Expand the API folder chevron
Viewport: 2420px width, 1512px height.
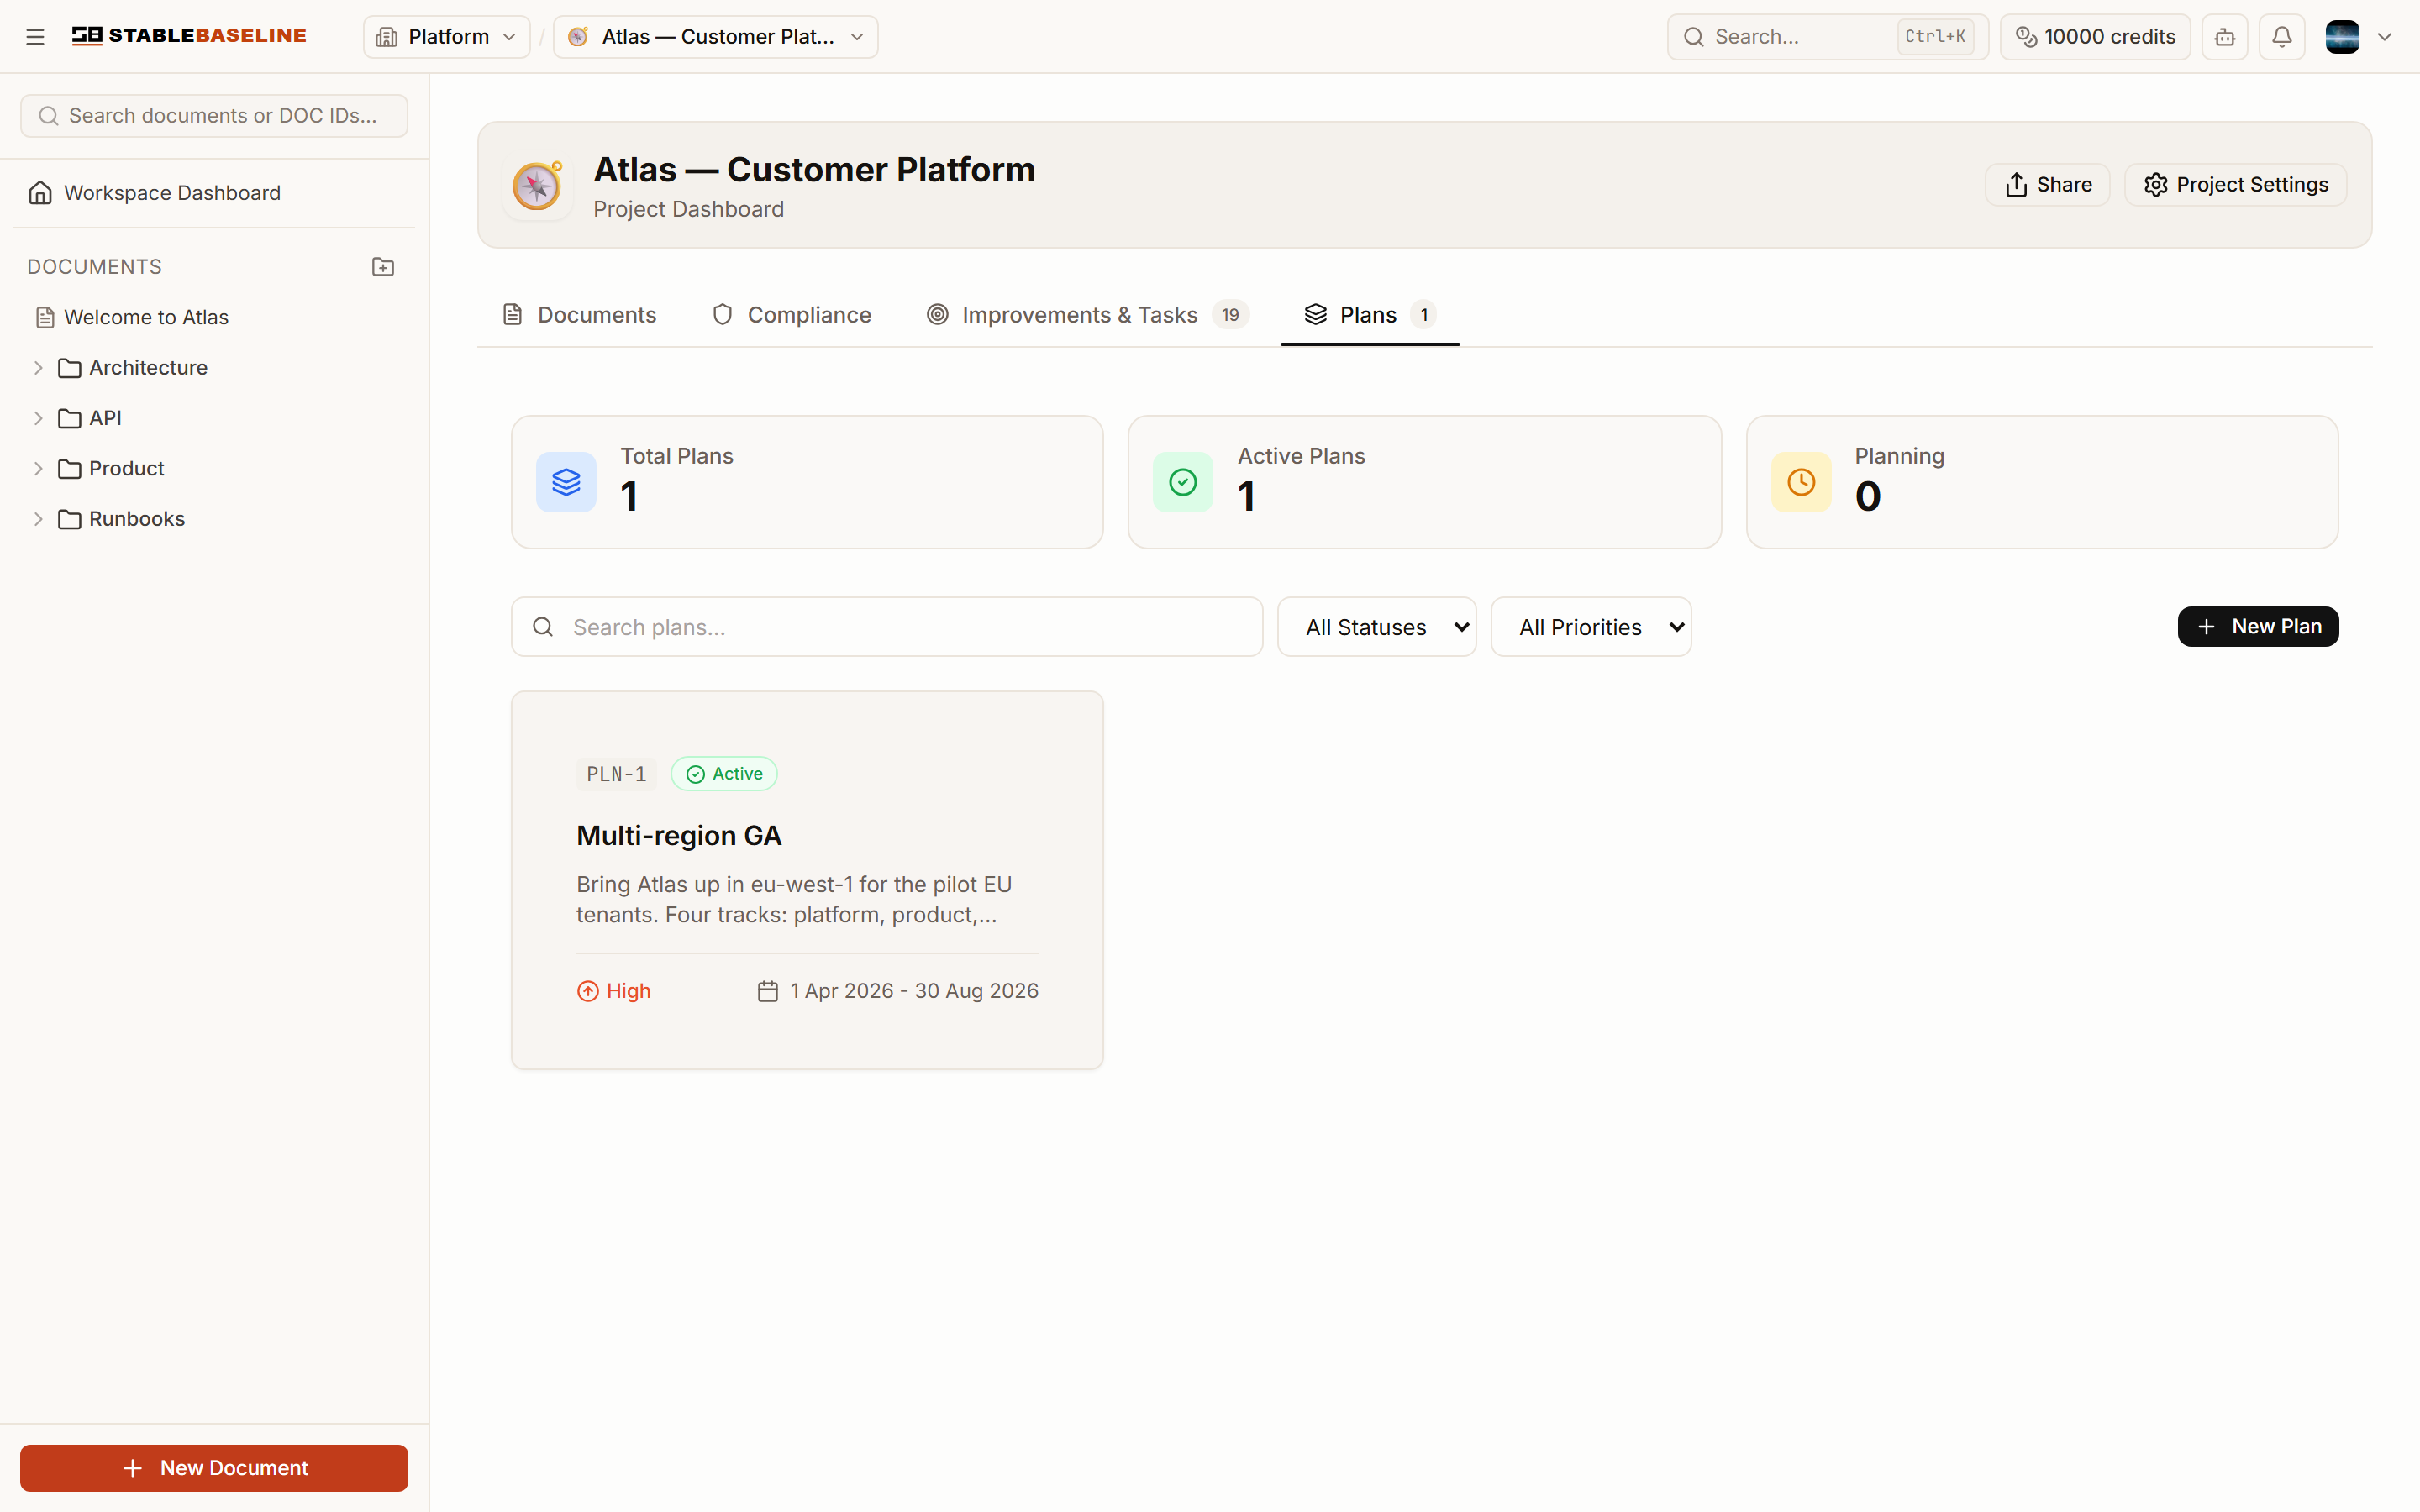[x=38, y=418]
